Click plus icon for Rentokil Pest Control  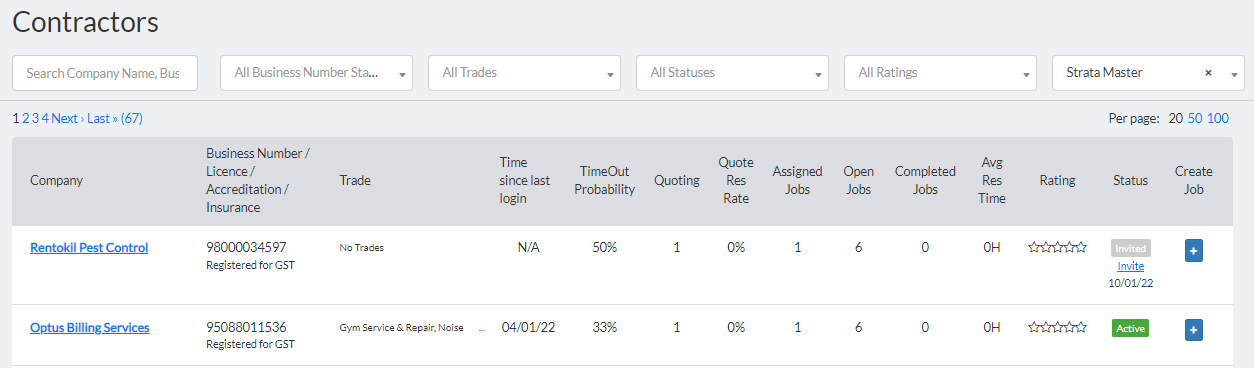pos(1194,250)
